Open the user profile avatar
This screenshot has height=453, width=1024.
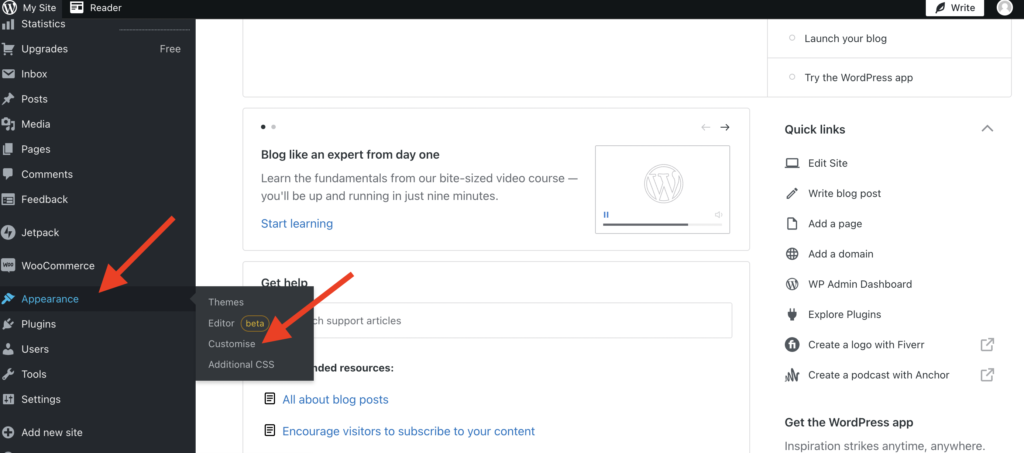(1004, 8)
